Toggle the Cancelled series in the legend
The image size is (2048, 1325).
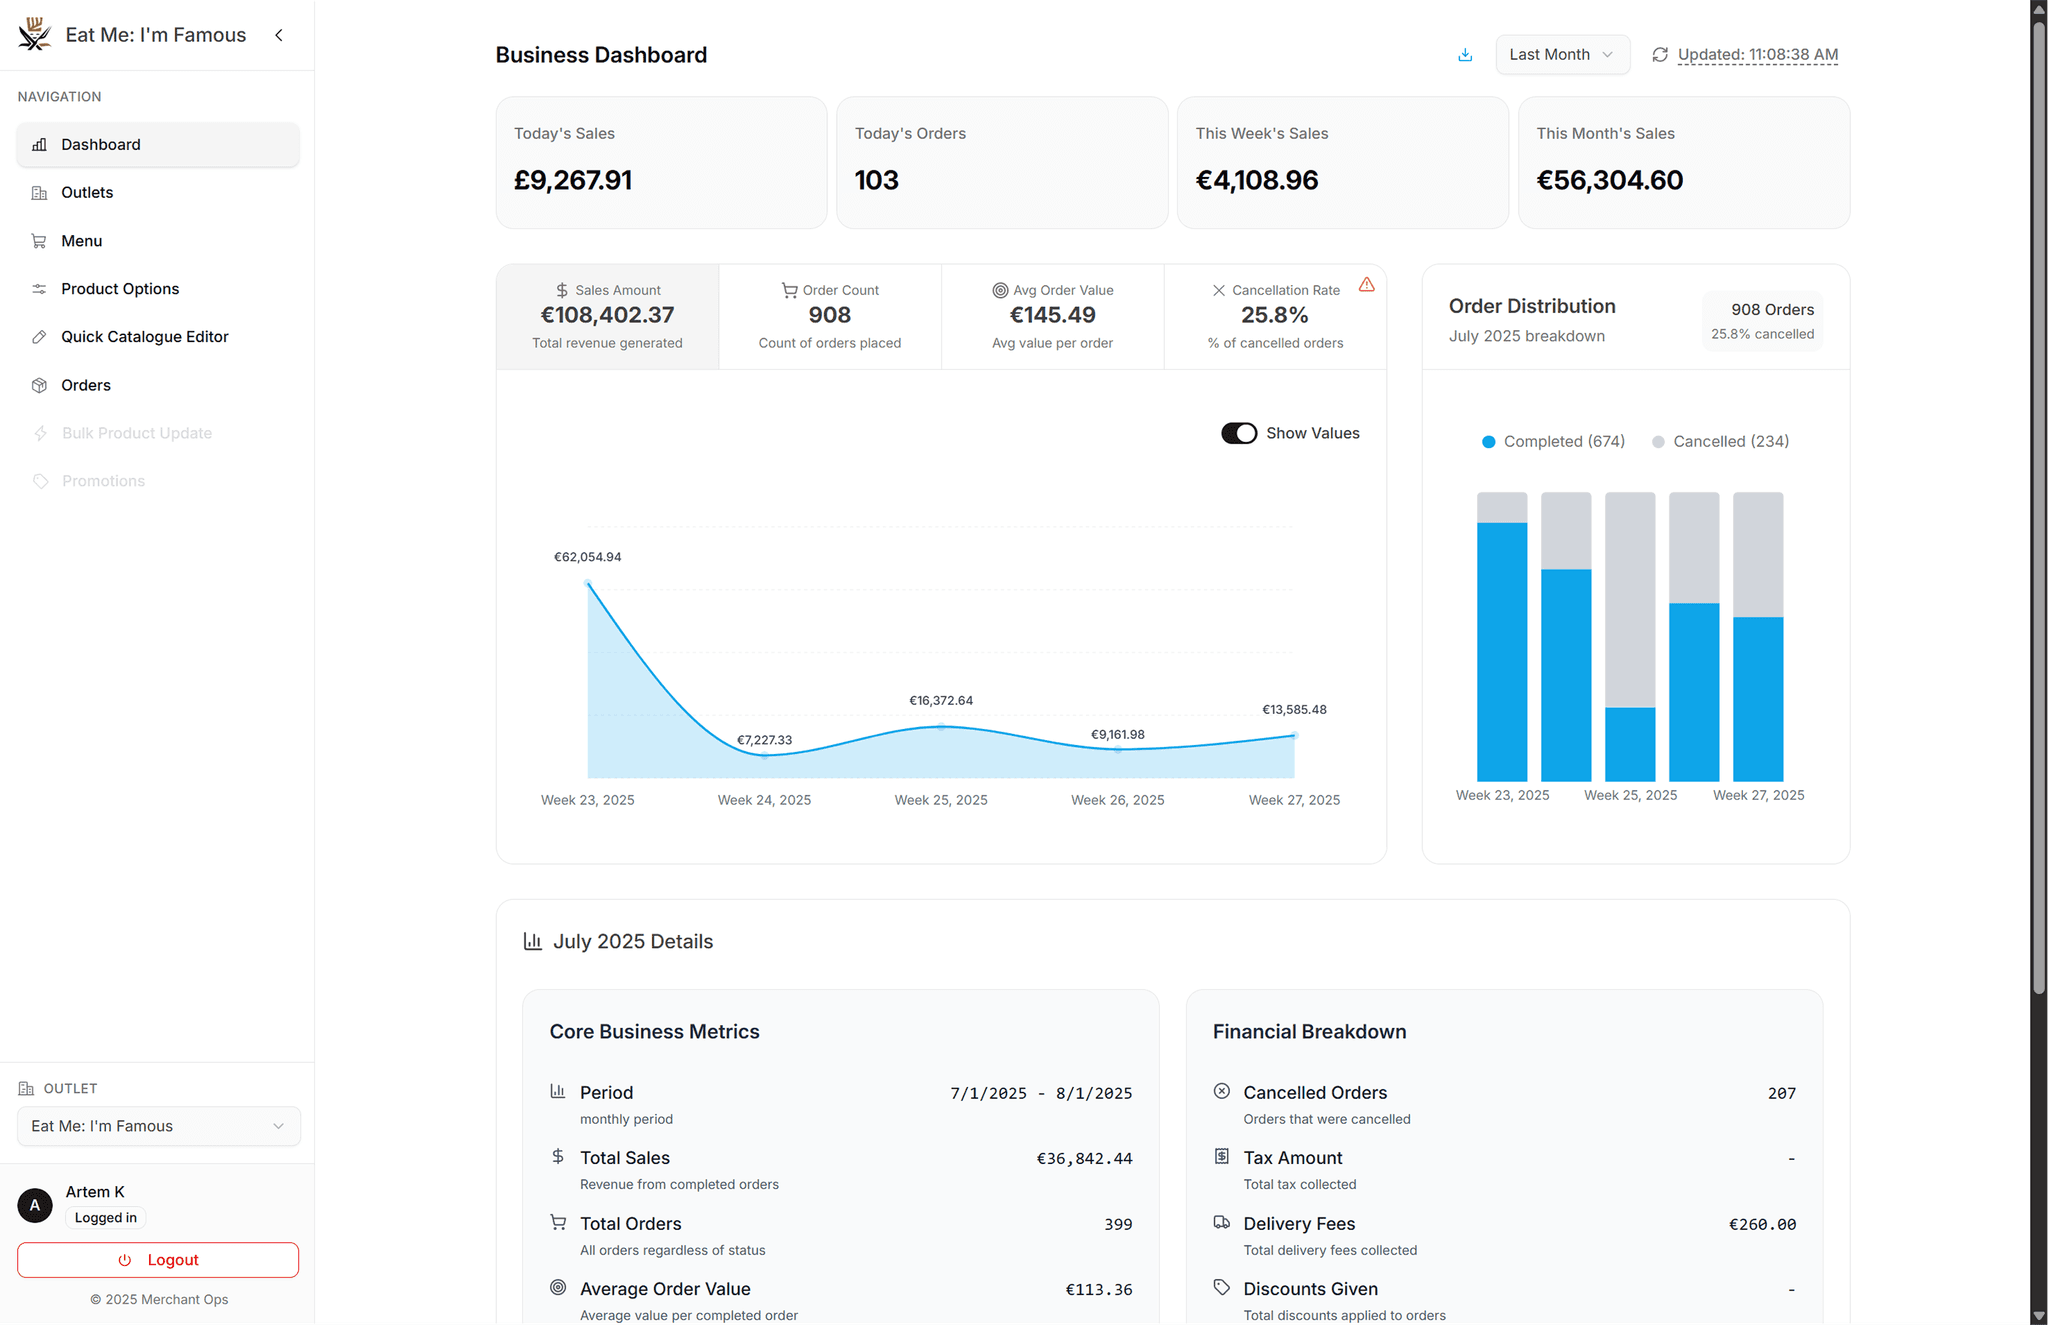click(x=1718, y=441)
